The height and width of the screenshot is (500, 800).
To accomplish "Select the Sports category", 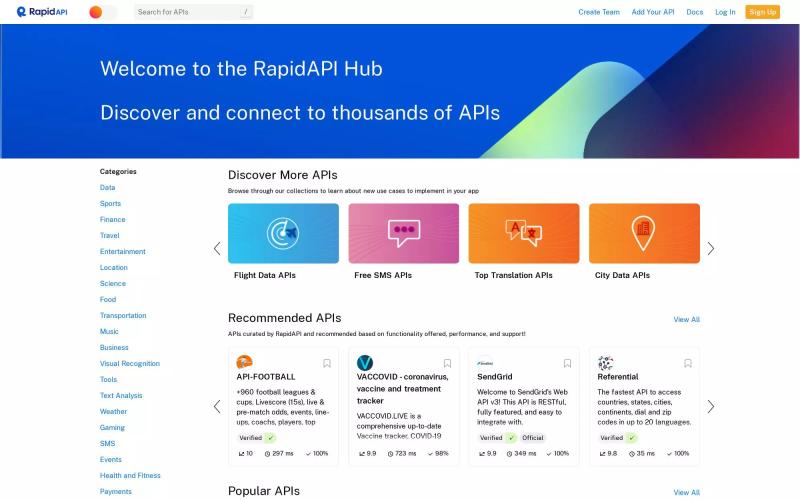I will 110,204.
